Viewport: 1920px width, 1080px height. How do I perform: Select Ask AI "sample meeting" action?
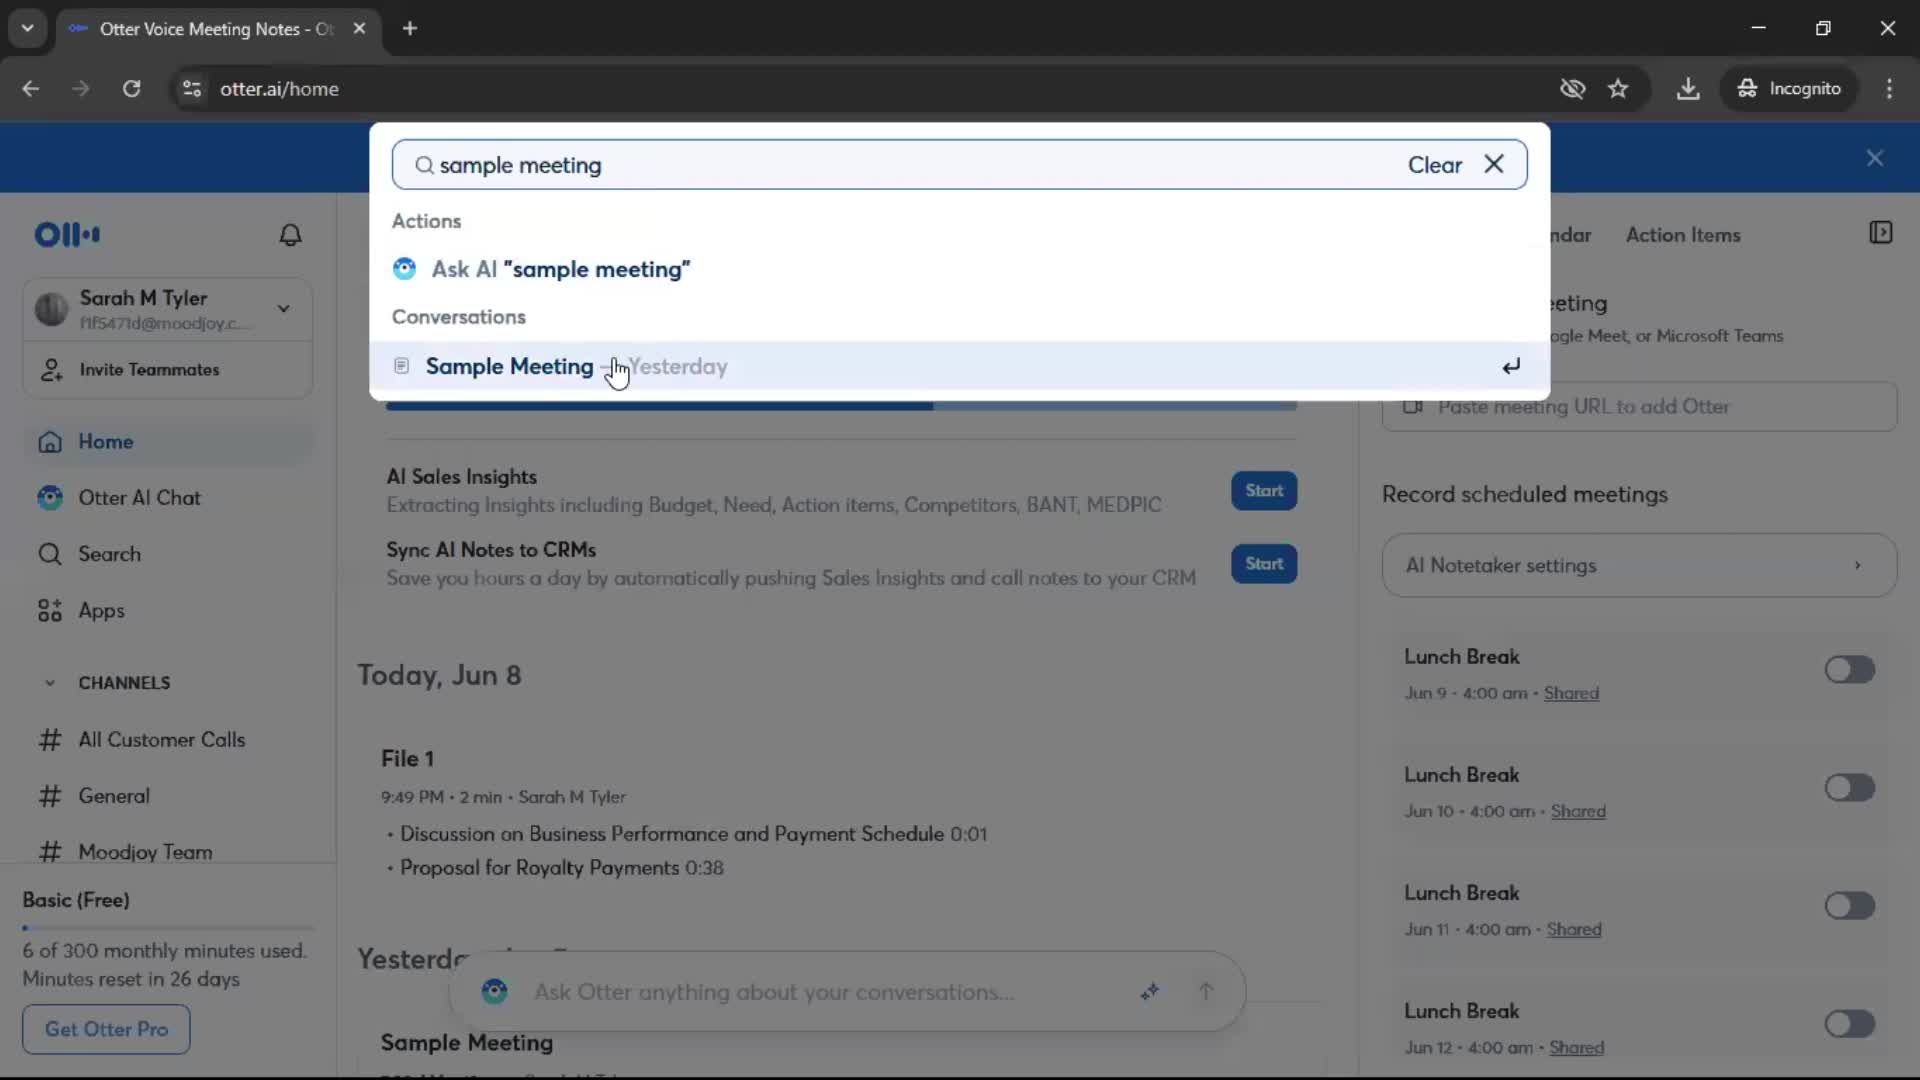959,269
